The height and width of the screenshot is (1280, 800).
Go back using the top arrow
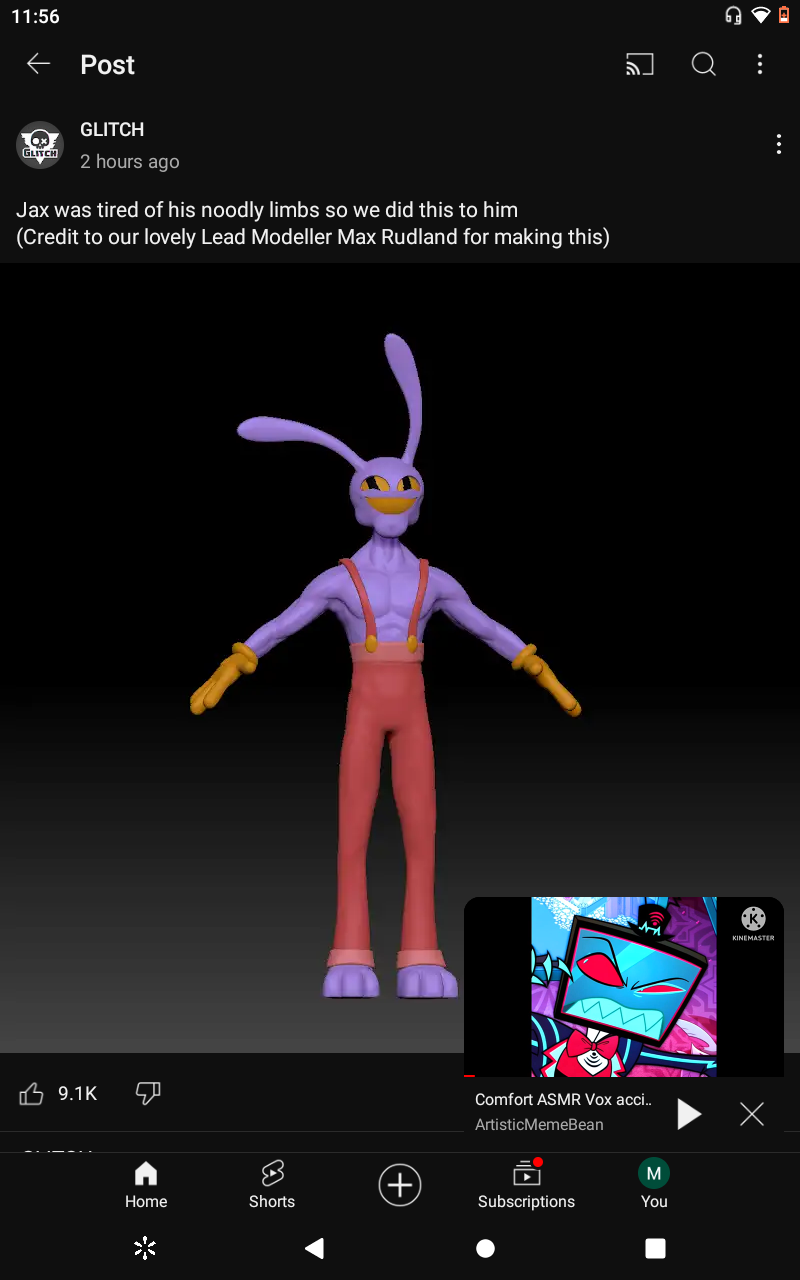38,65
